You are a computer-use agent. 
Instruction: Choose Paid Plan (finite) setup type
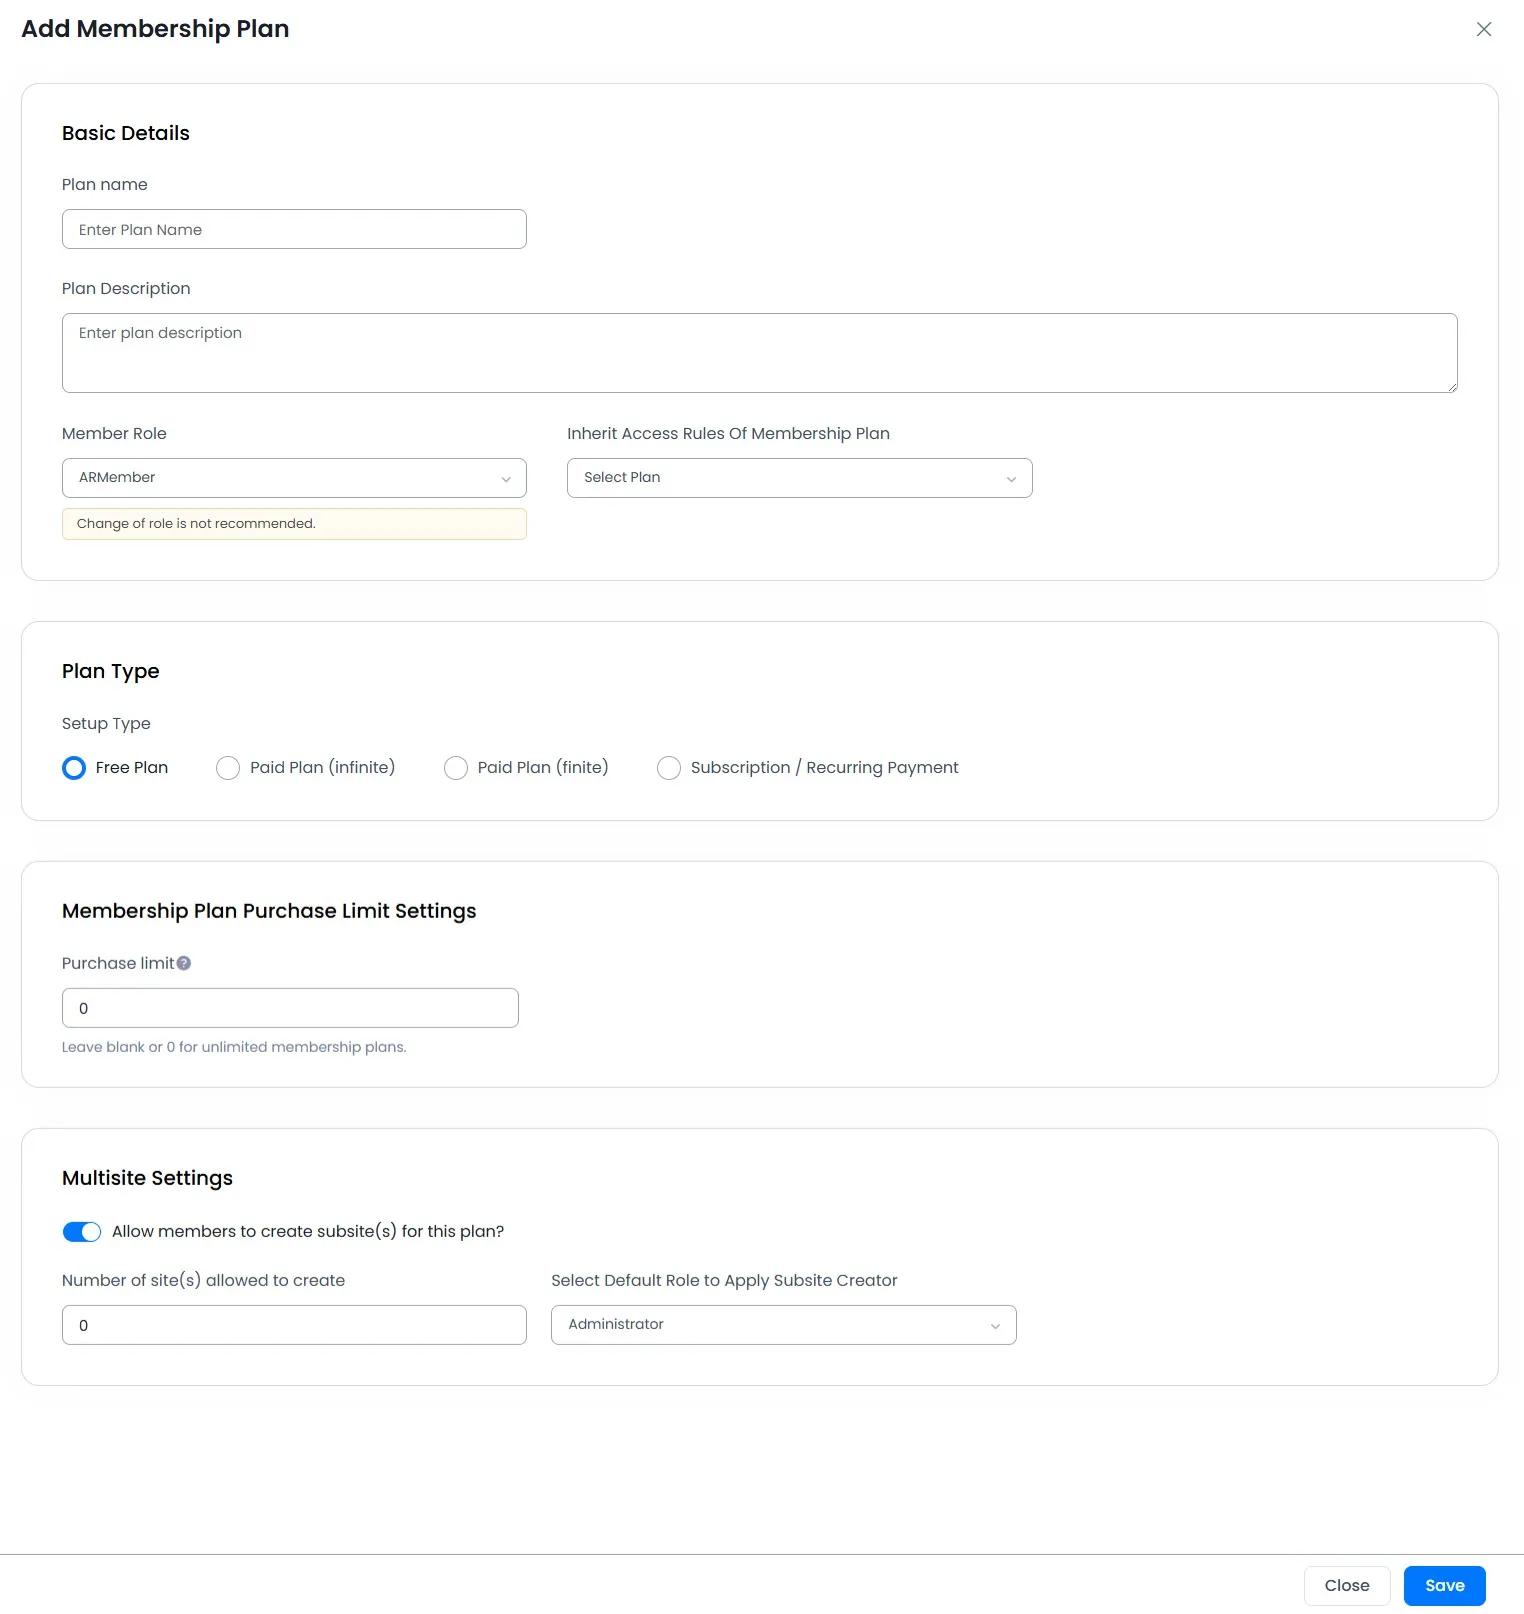[x=456, y=768]
